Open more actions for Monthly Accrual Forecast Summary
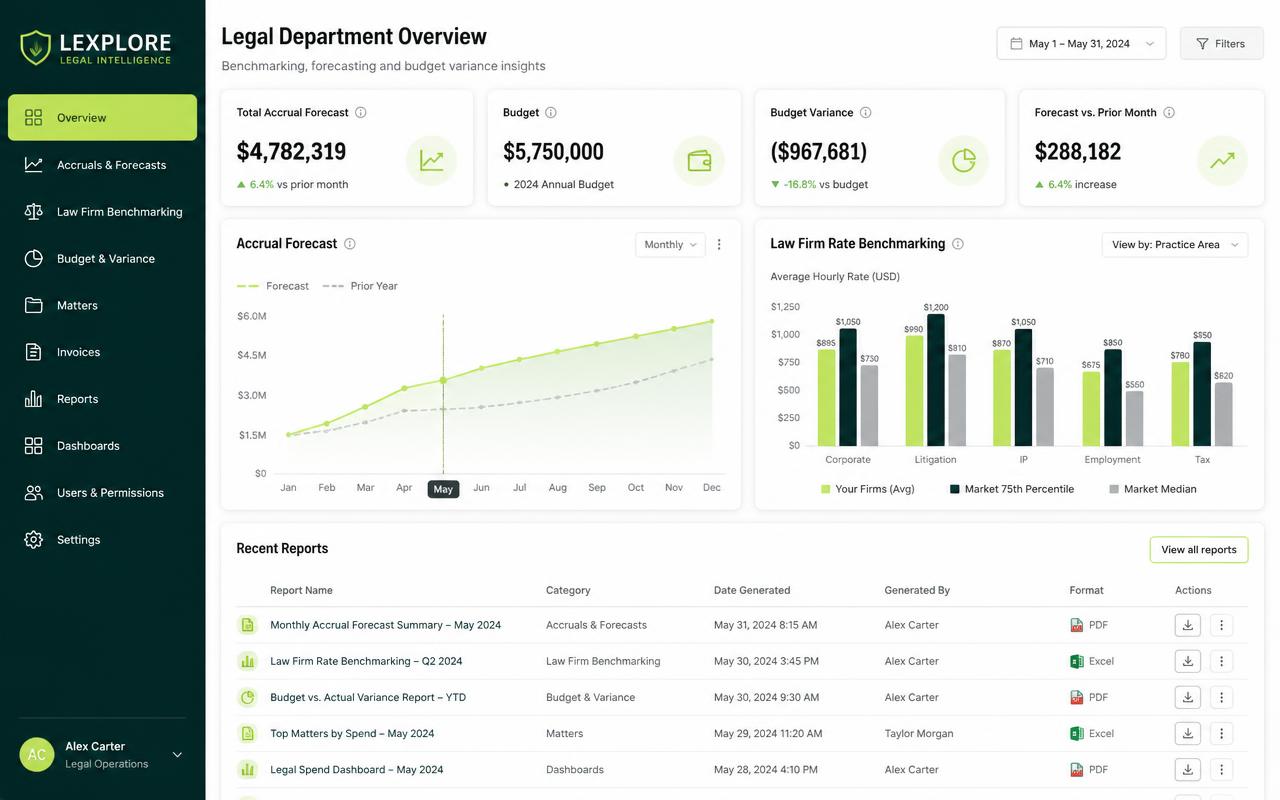This screenshot has height=800, width=1280. coord(1221,625)
